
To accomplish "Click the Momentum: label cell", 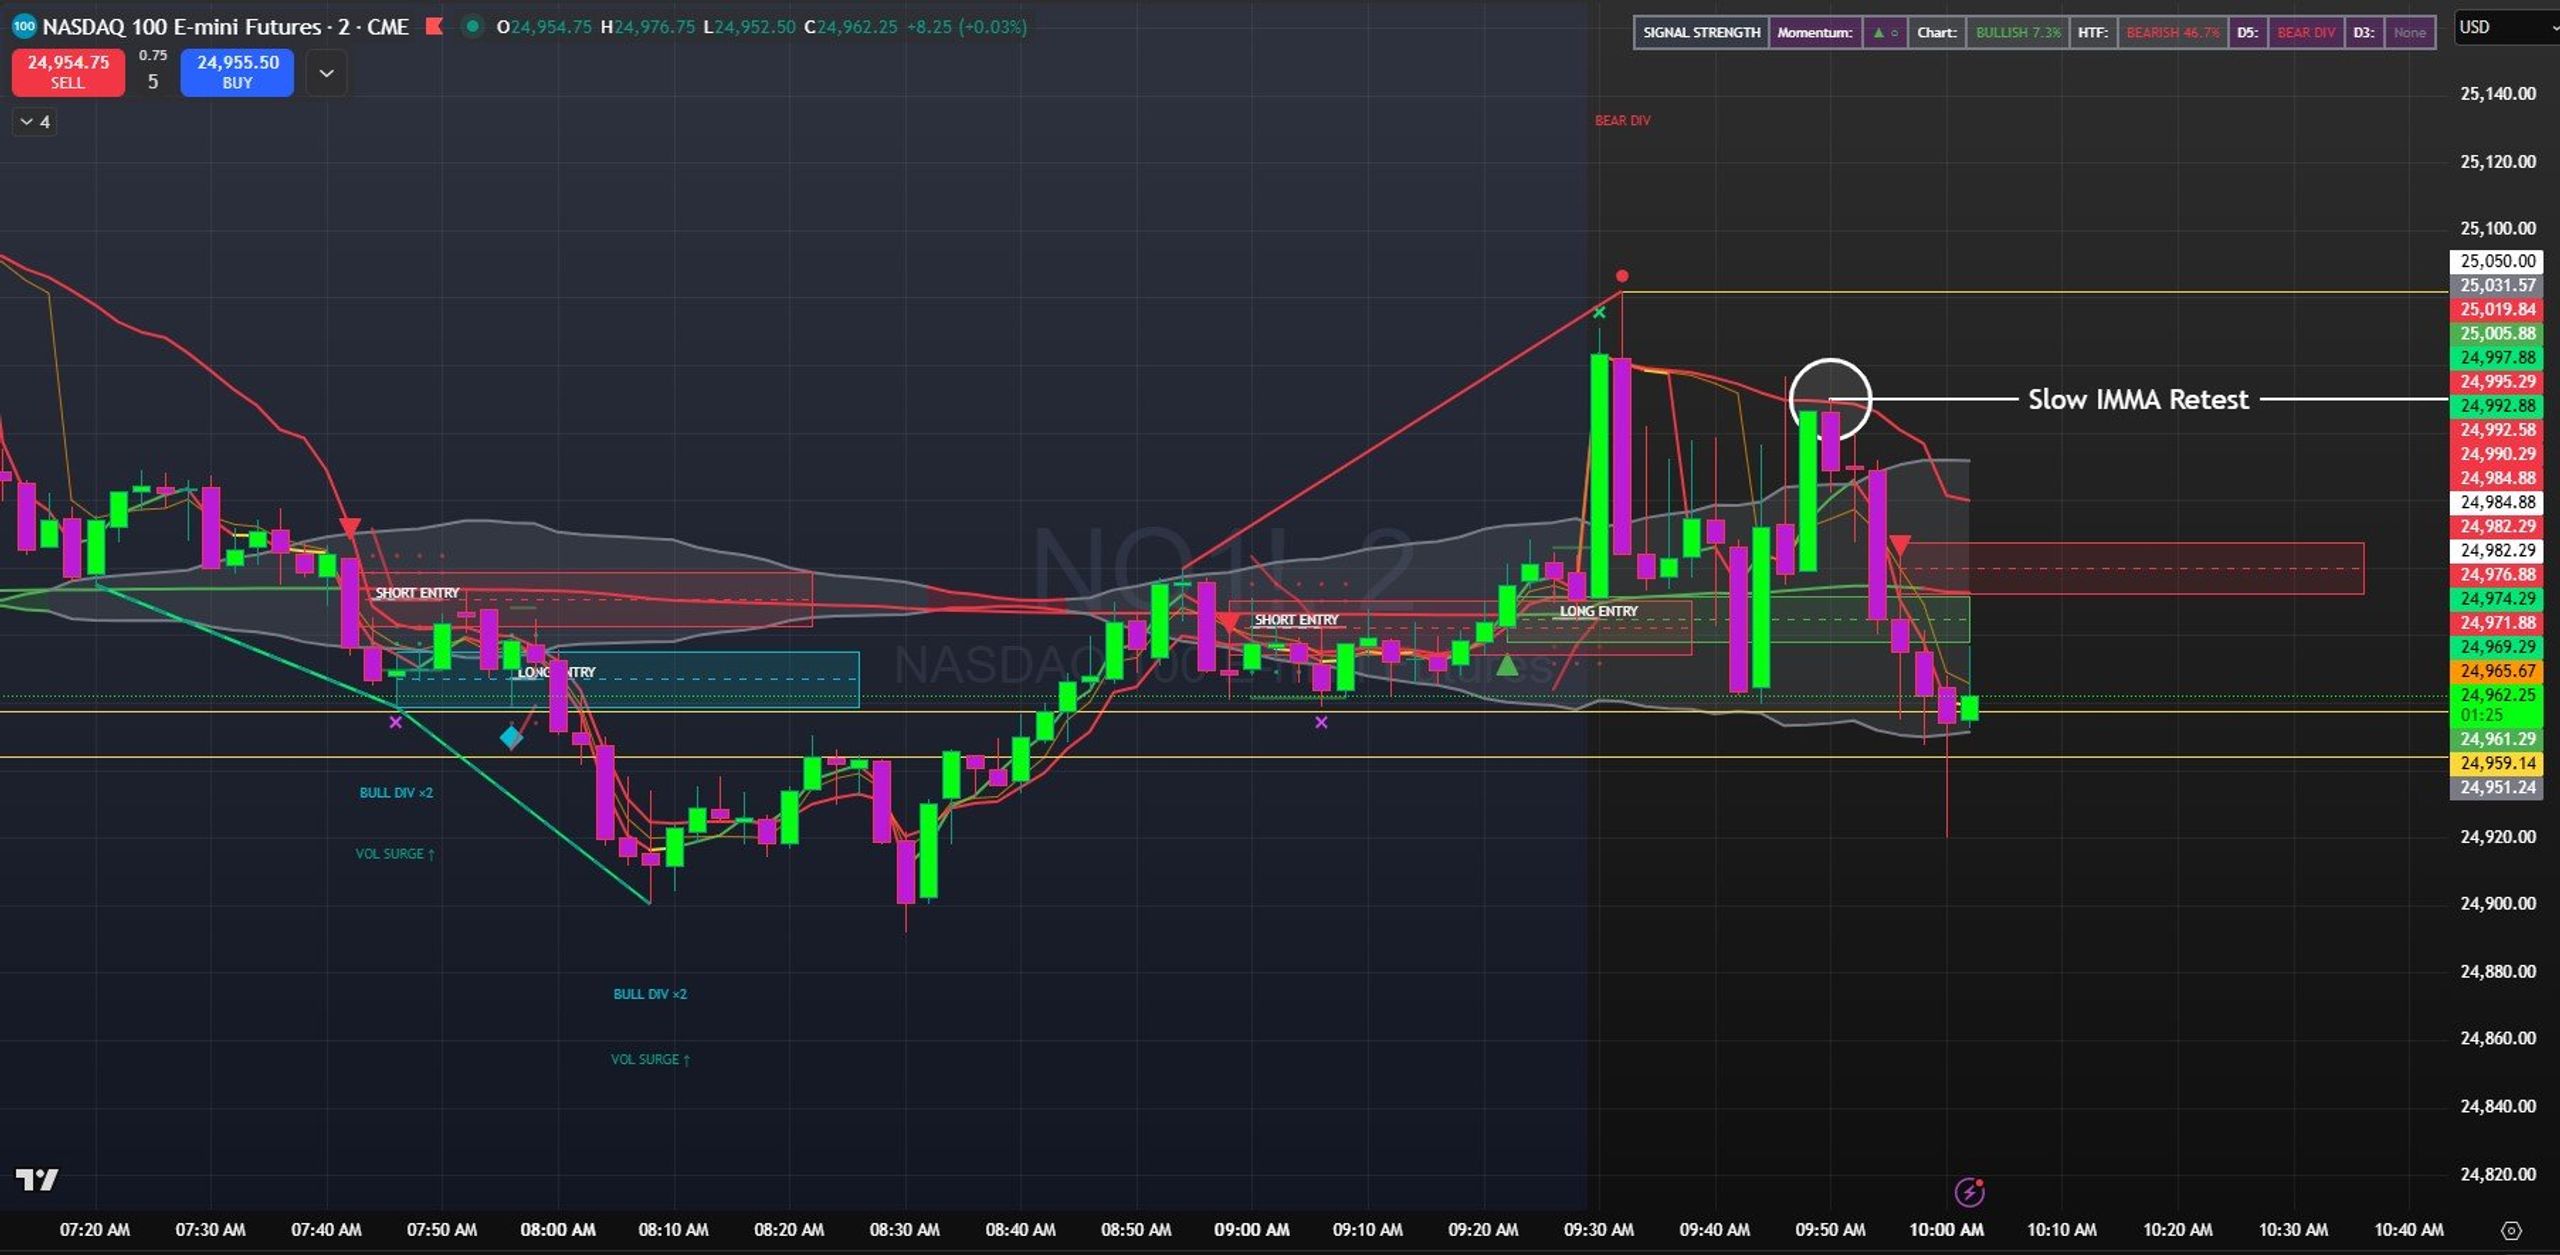I will click(1814, 32).
